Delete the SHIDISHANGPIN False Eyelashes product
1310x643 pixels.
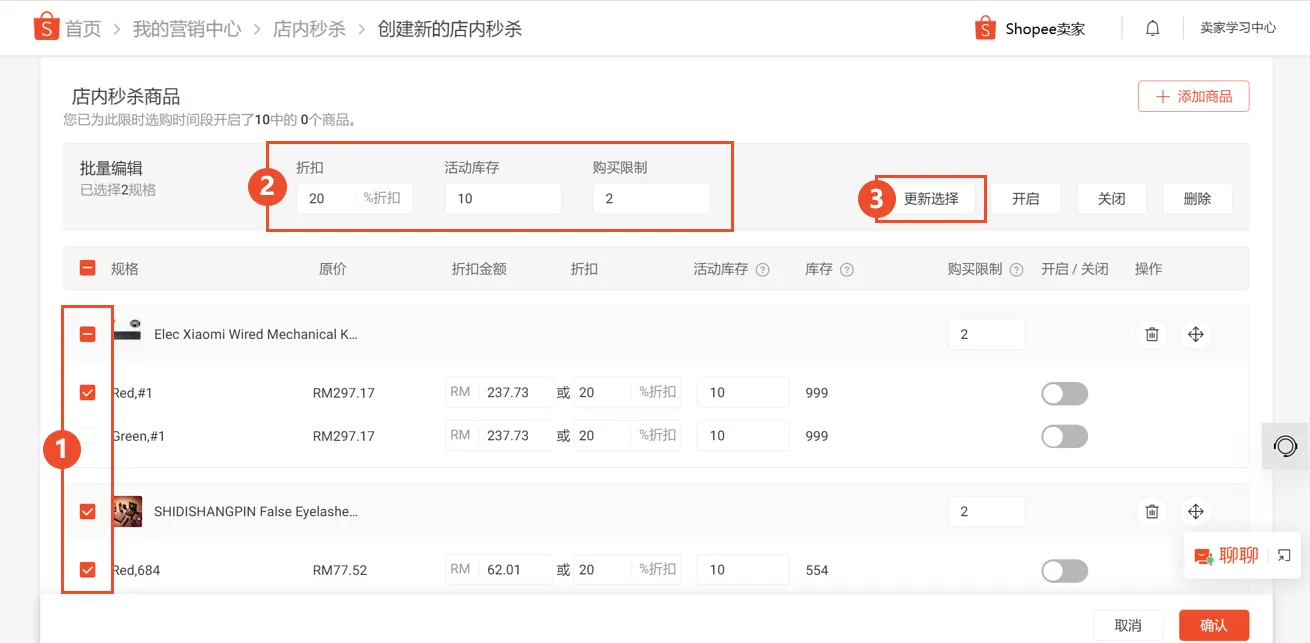1151,511
